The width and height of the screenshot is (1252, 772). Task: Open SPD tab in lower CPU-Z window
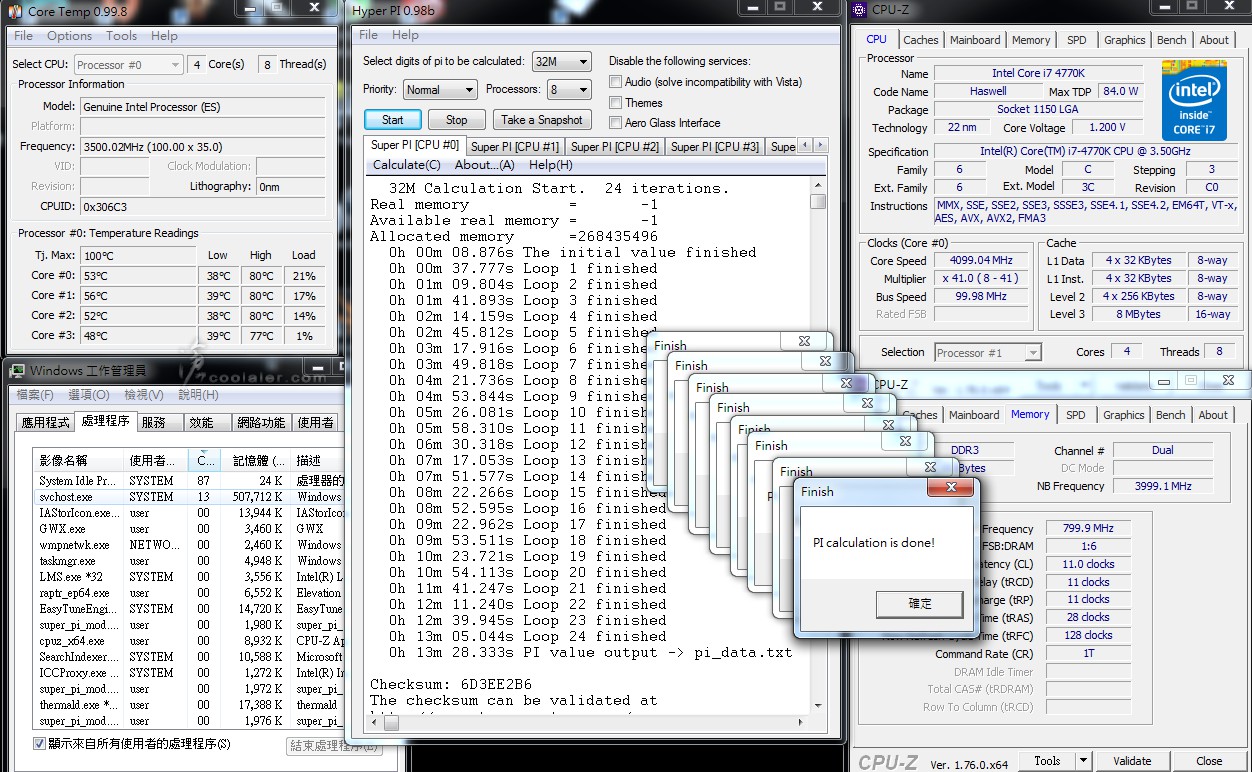pyautogui.click(x=1075, y=415)
